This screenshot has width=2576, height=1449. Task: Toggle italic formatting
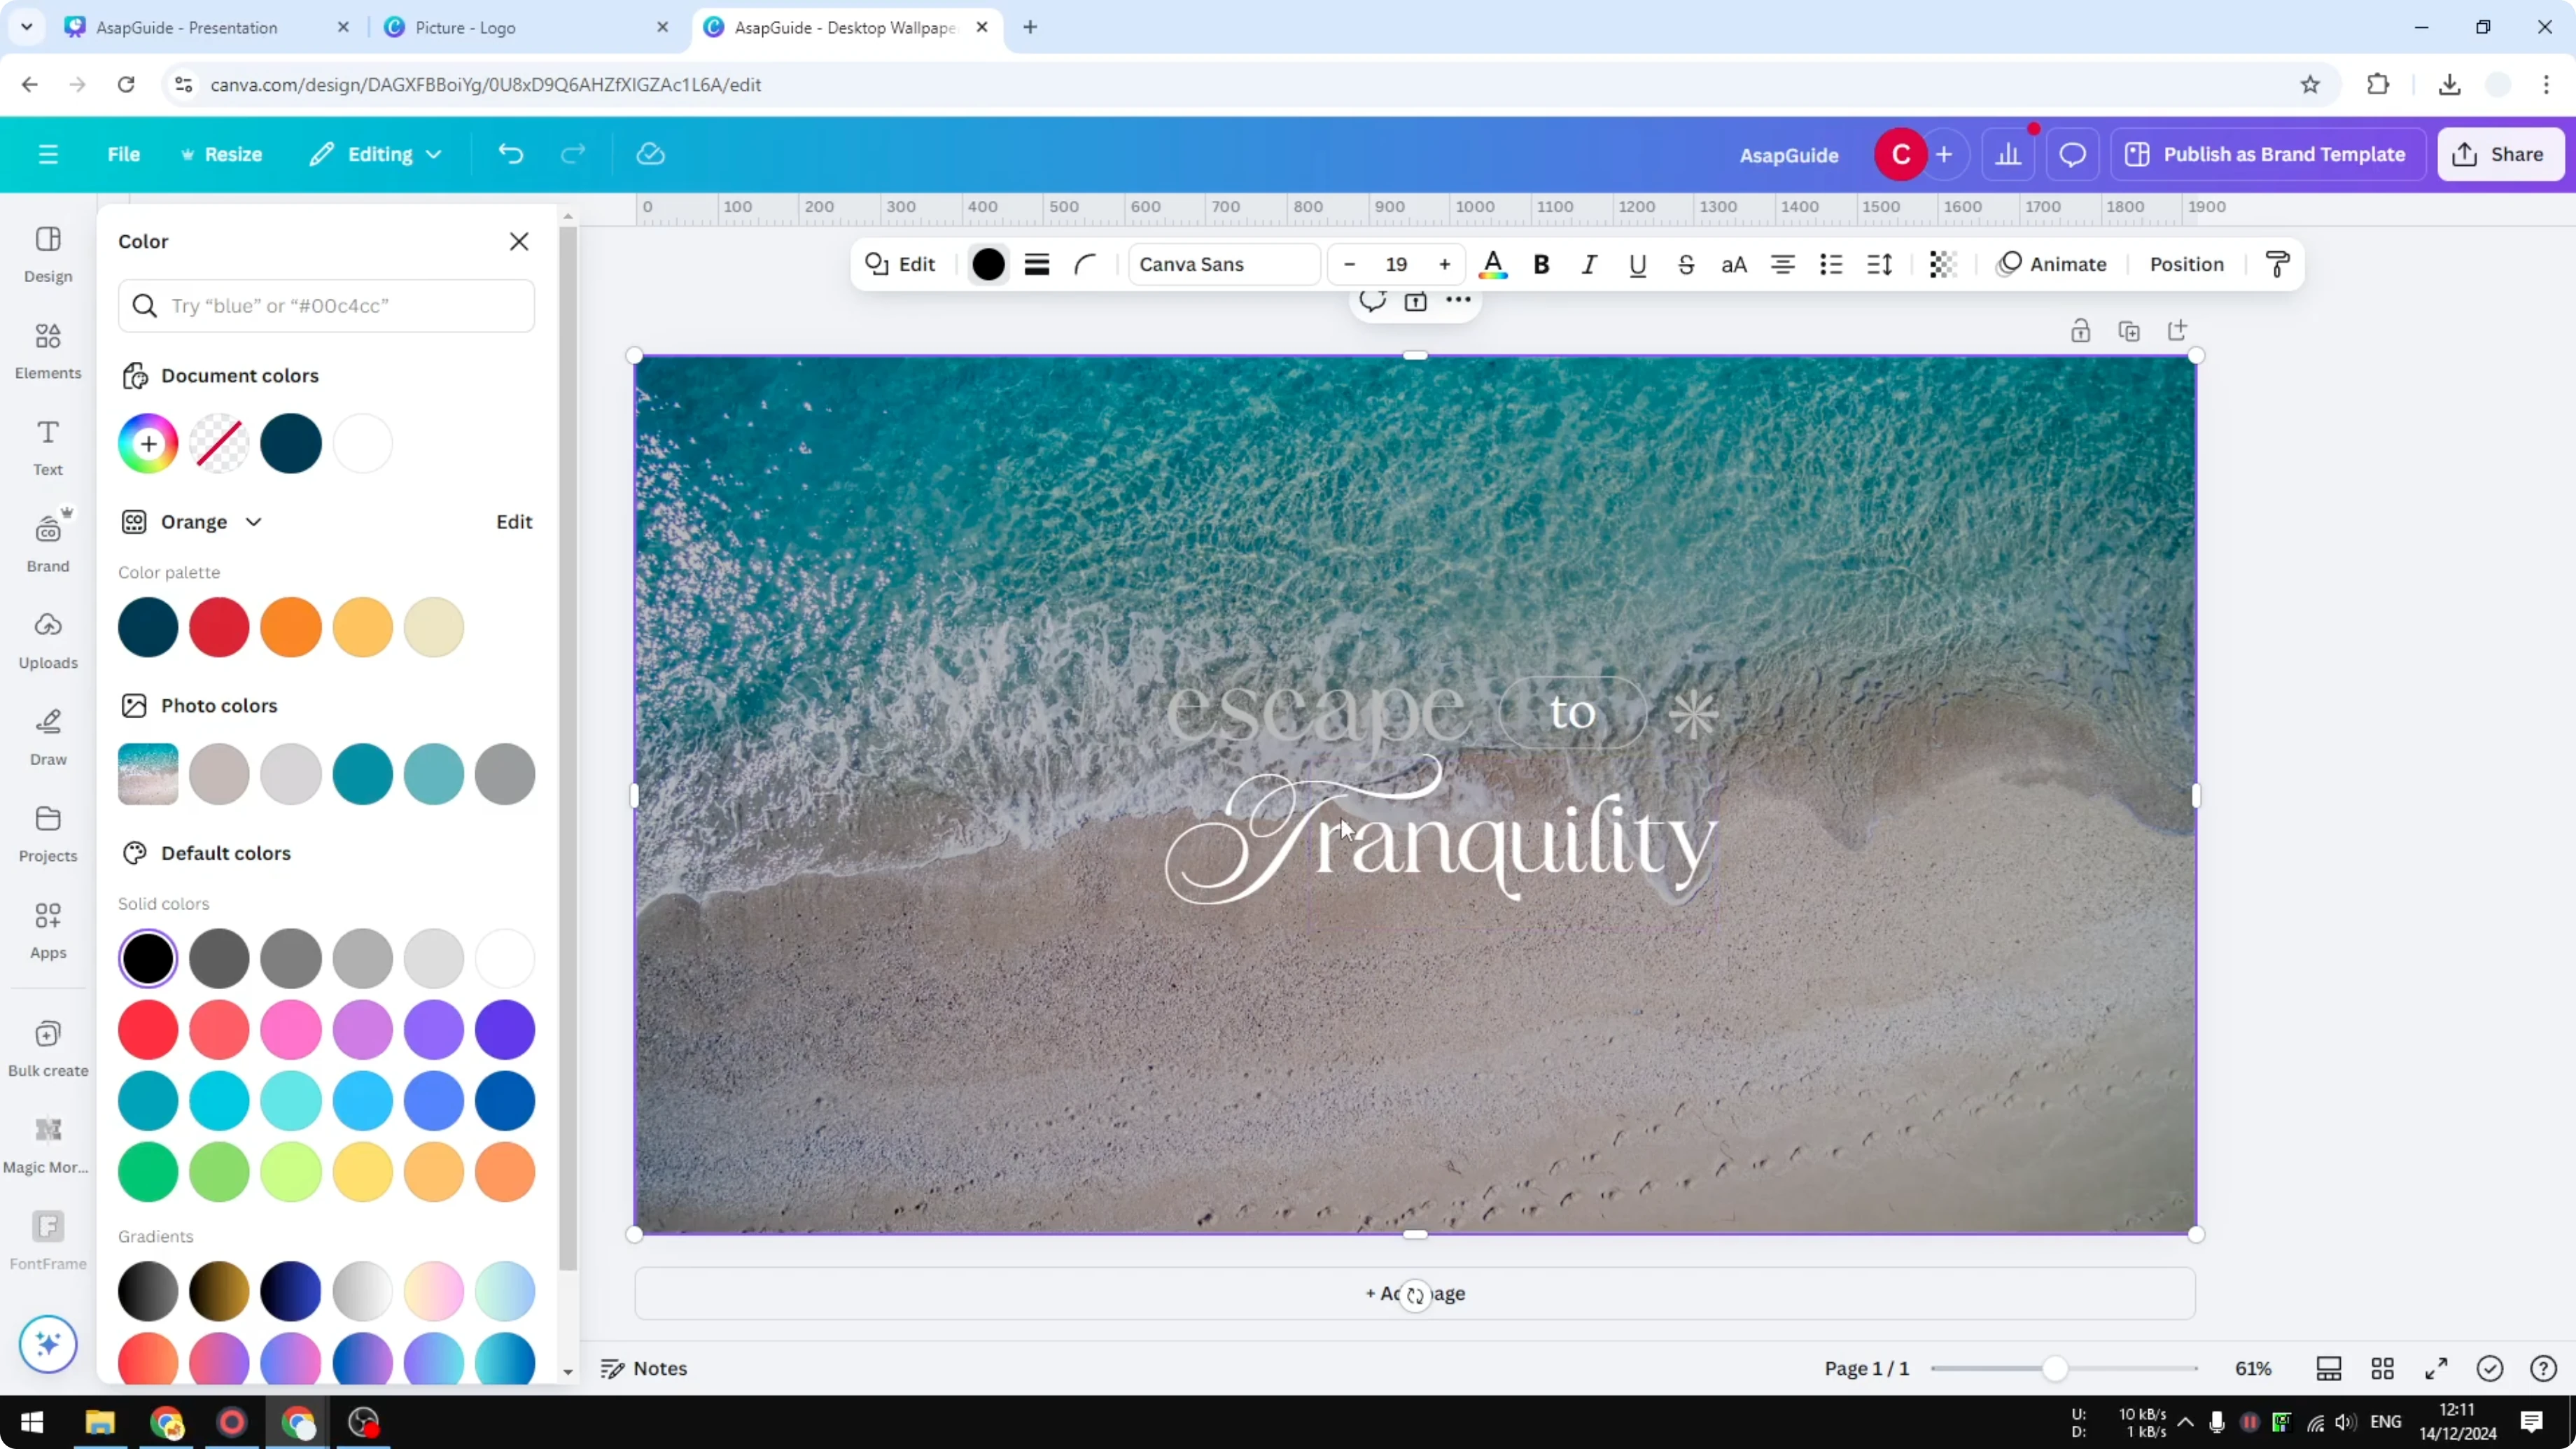point(1589,264)
